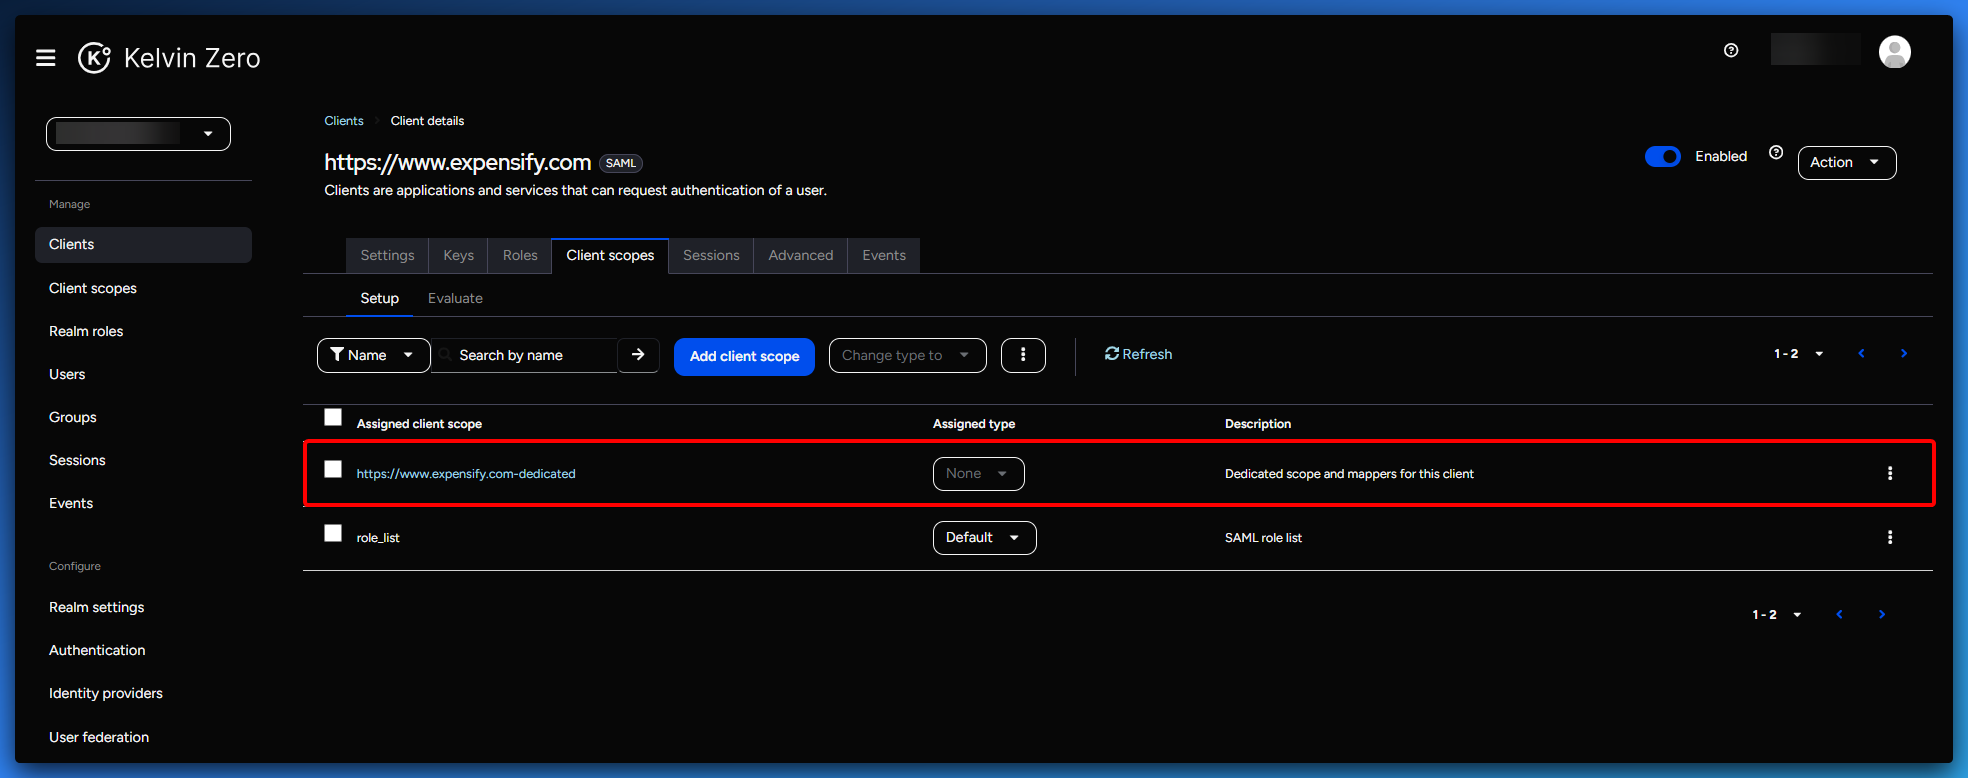Expand top 1-2 per-page dropdown
The width and height of the screenshot is (1968, 778).
pos(1799,354)
